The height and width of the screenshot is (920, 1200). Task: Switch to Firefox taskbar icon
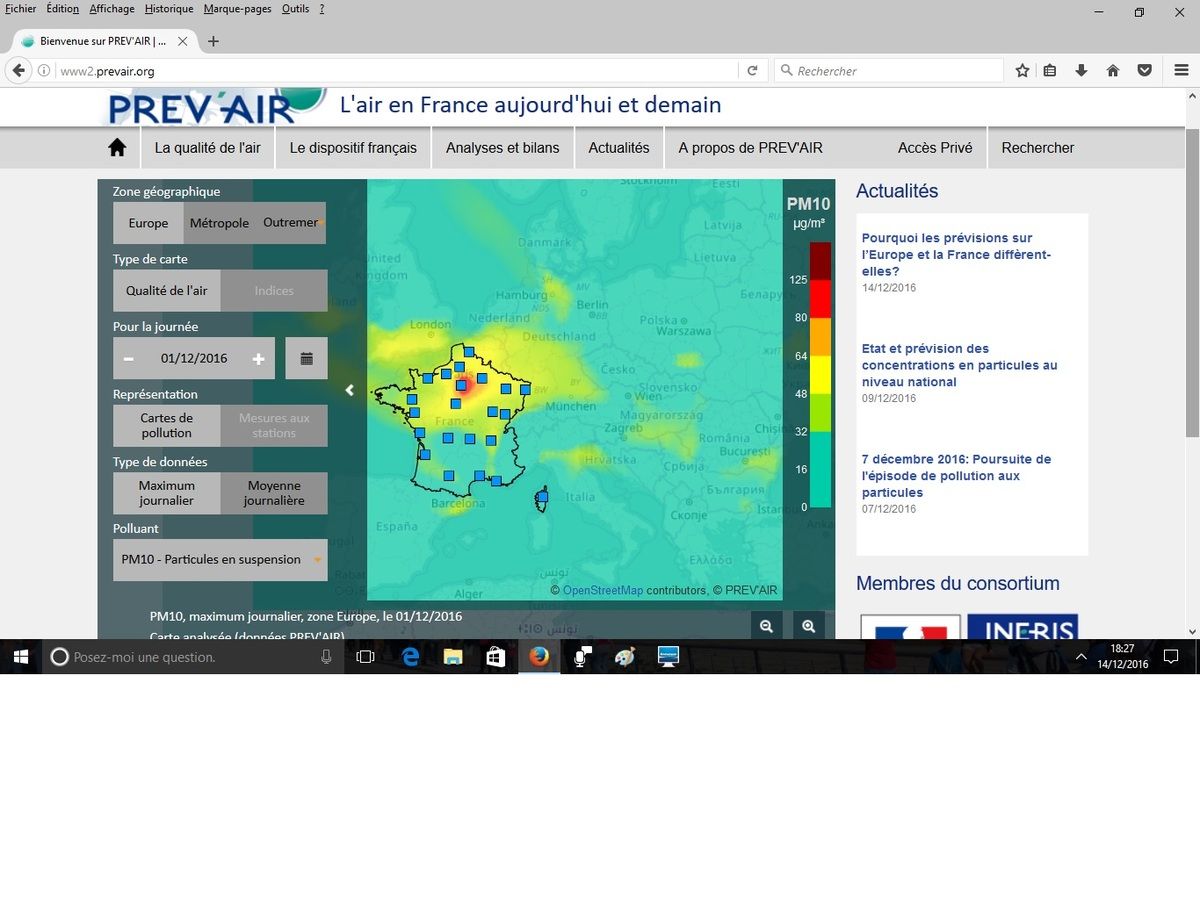(x=539, y=657)
